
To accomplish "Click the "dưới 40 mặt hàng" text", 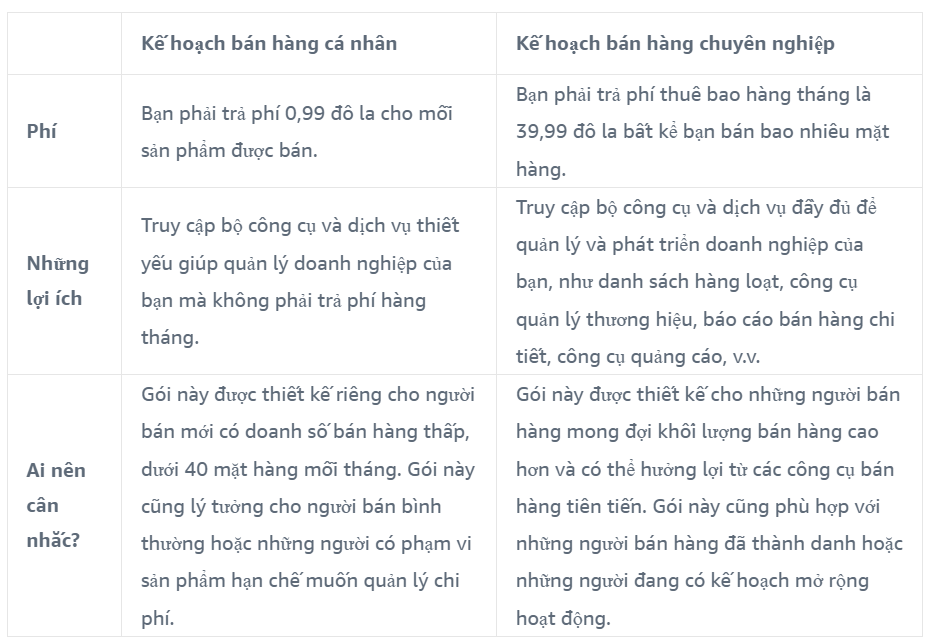I will click(228, 469).
